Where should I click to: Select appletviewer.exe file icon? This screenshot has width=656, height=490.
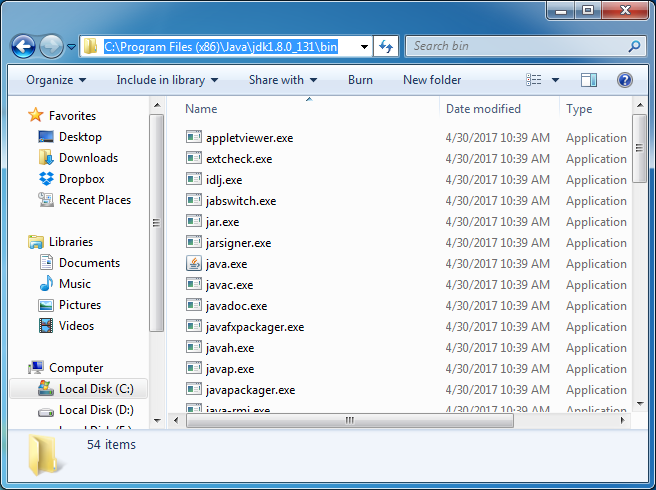point(194,137)
